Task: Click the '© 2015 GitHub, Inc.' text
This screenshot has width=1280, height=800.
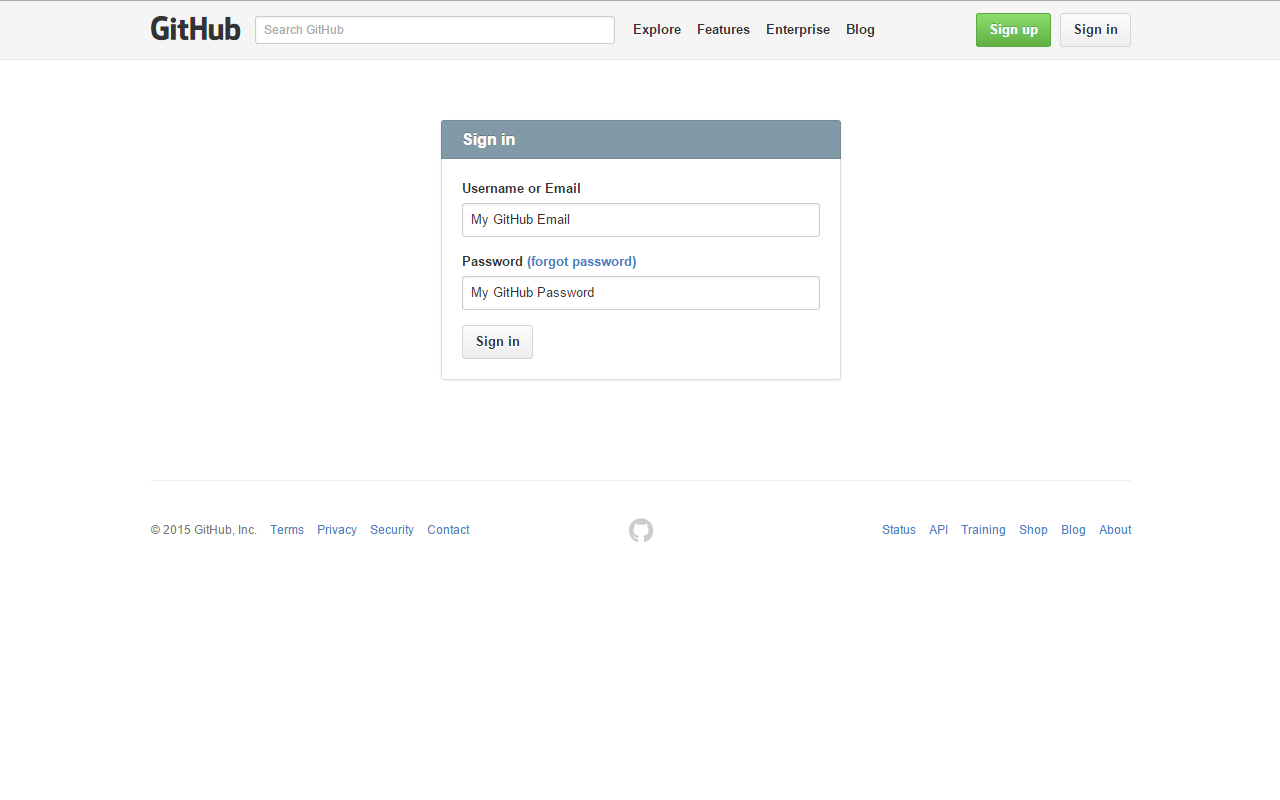Action: point(204,530)
